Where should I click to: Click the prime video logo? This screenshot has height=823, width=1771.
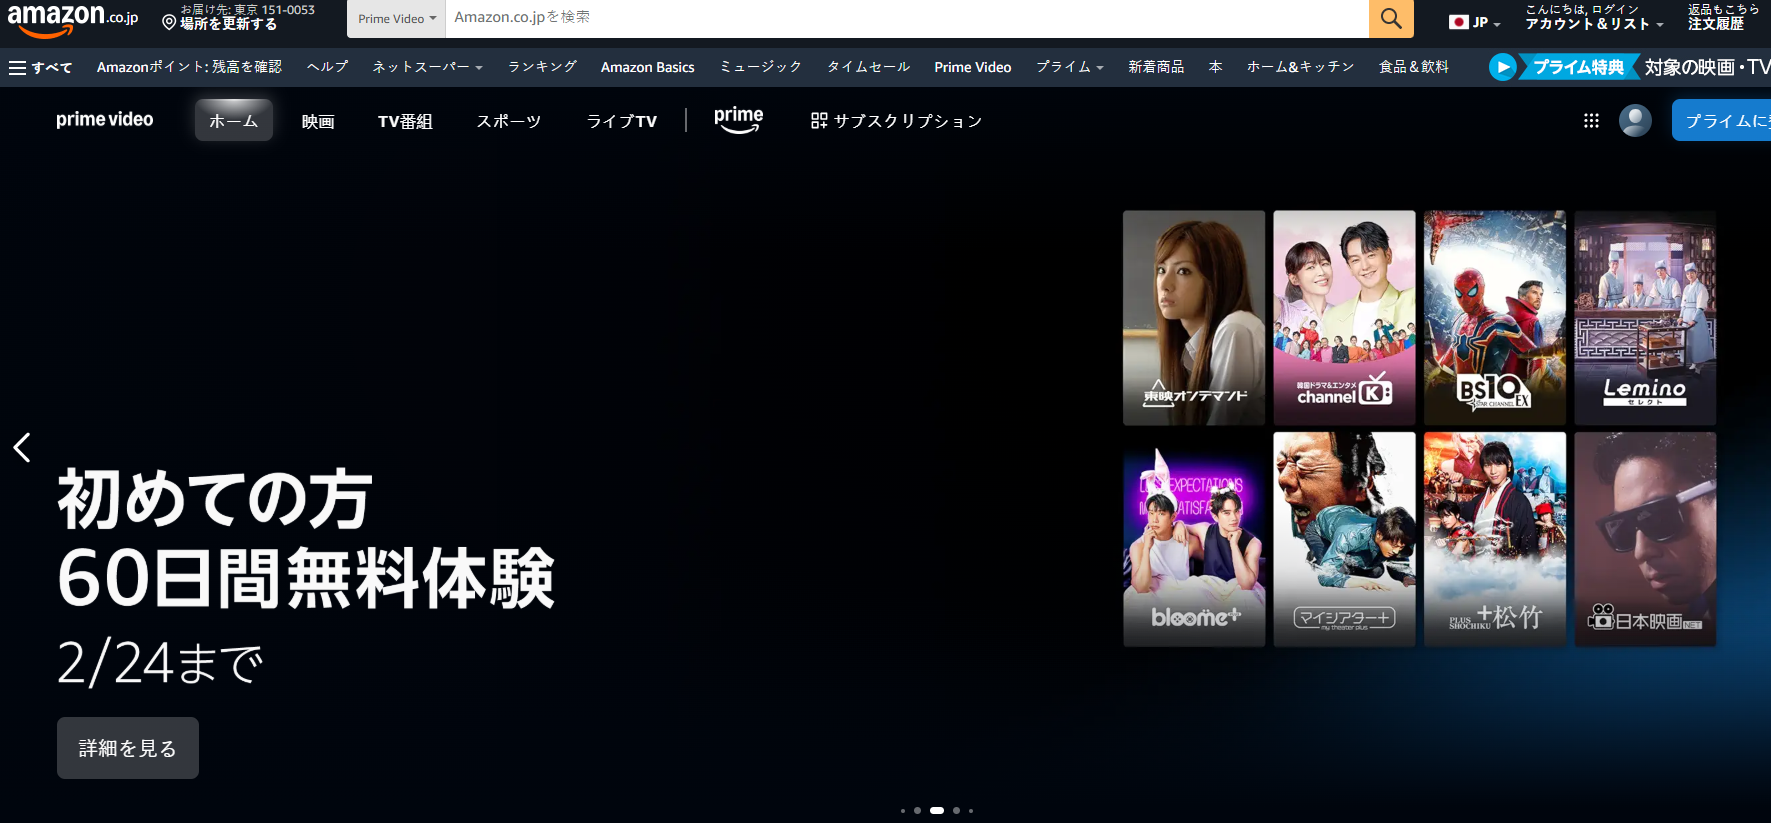click(105, 120)
